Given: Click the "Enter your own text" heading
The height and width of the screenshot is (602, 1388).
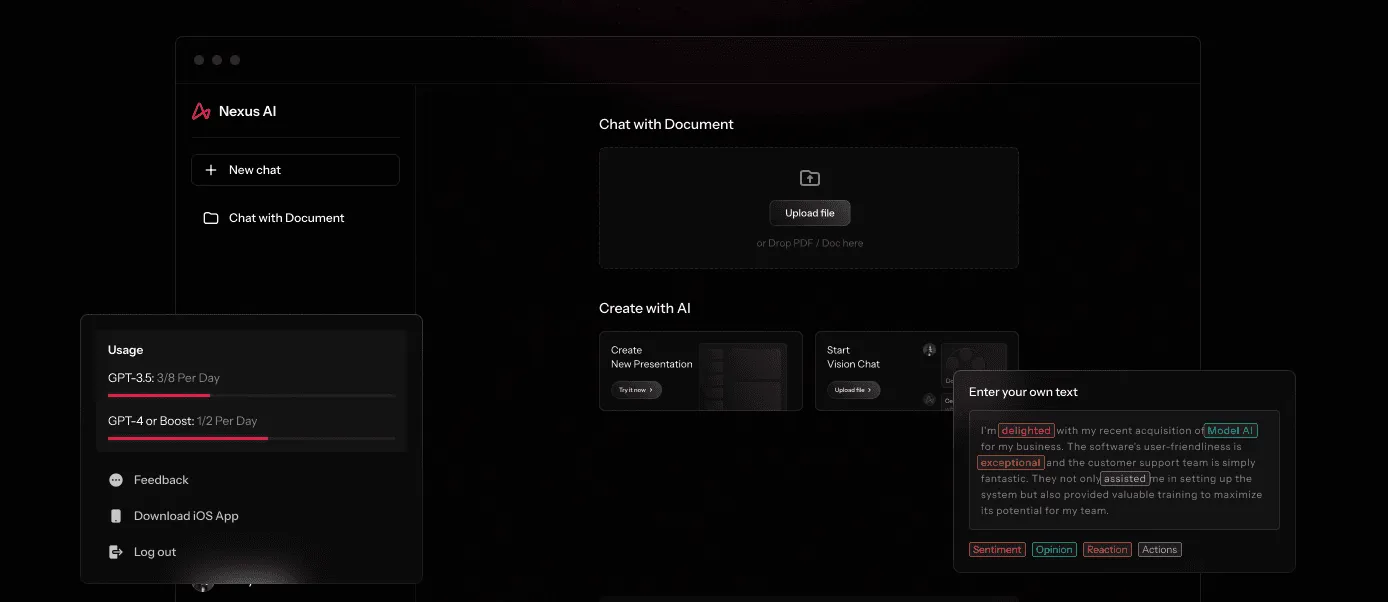Looking at the screenshot, I should (x=1023, y=392).
